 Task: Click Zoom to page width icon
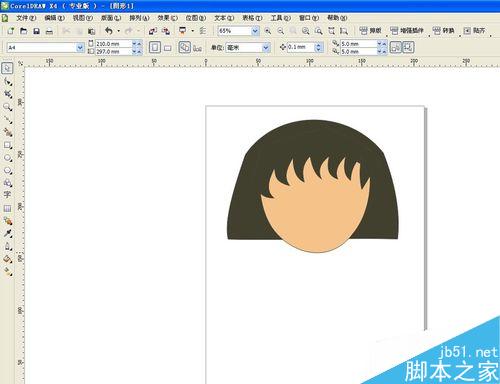tap(331, 31)
